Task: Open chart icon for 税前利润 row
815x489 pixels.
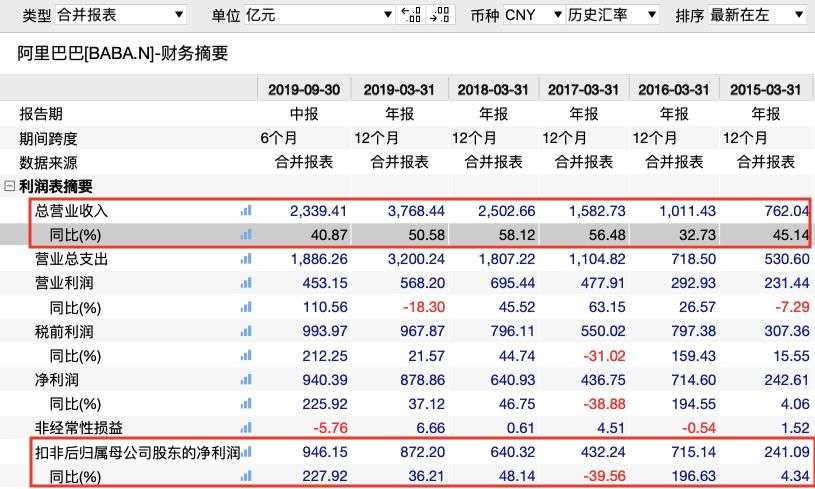Action: click(x=246, y=331)
